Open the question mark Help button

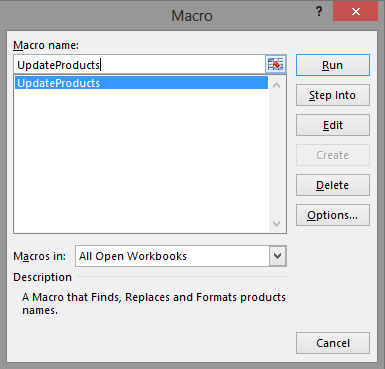[x=319, y=12]
